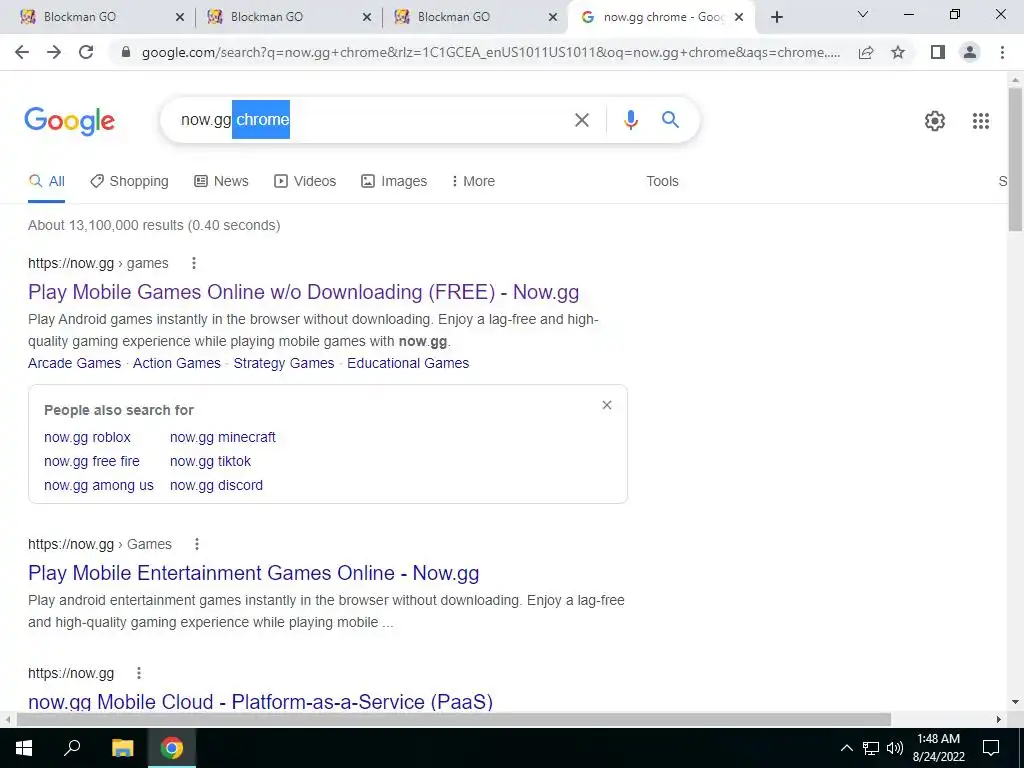1024x768 pixels.
Task: Go back to the previous page
Action: pos(22,52)
